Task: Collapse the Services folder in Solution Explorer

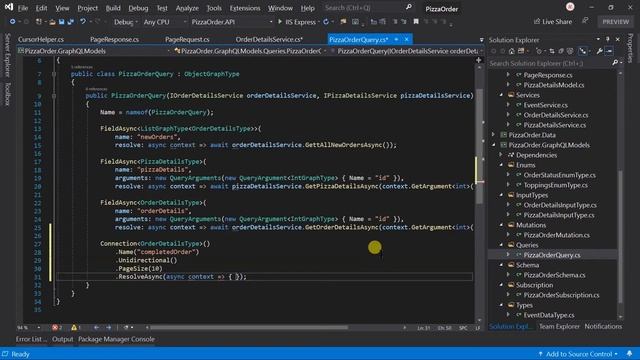Action: coord(501,95)
